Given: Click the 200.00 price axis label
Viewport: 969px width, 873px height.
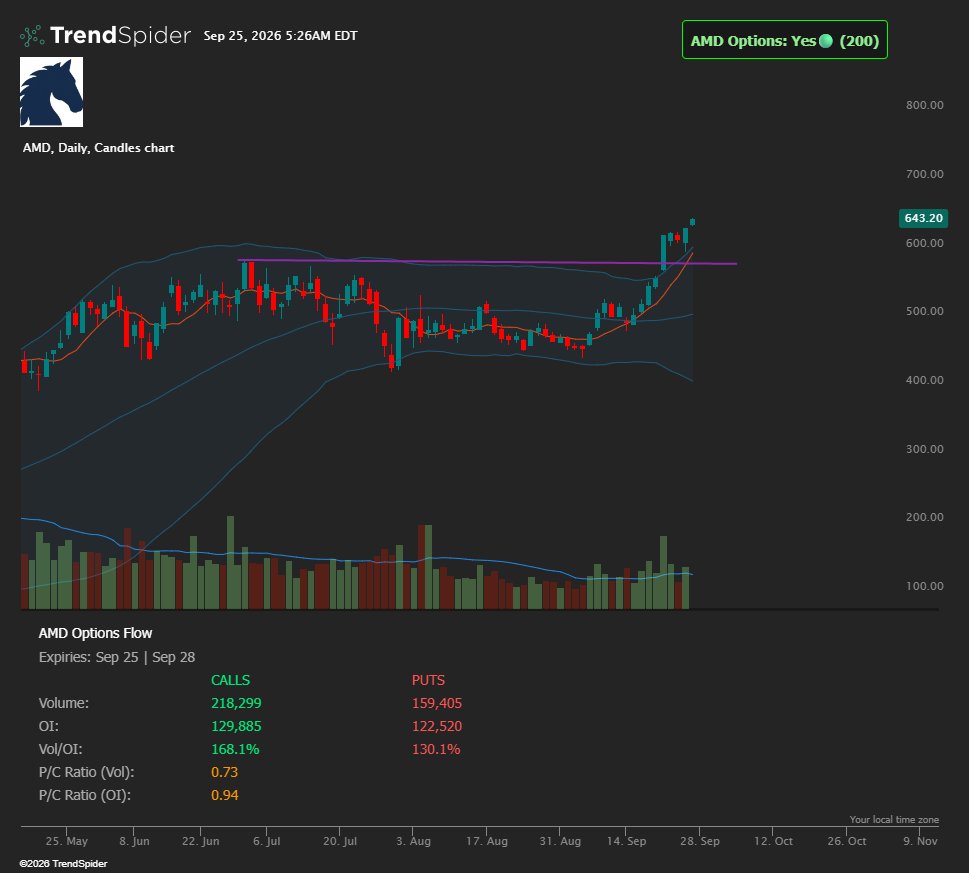Looking at the screenshot, I should [x=925, y=517].
